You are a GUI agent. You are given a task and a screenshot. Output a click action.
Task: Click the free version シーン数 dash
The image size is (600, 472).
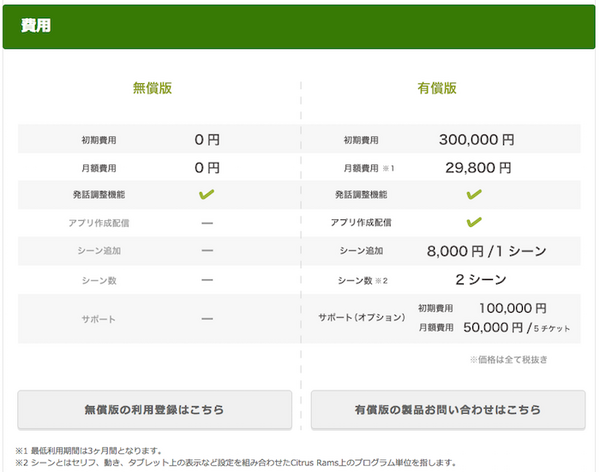point(207,281)
